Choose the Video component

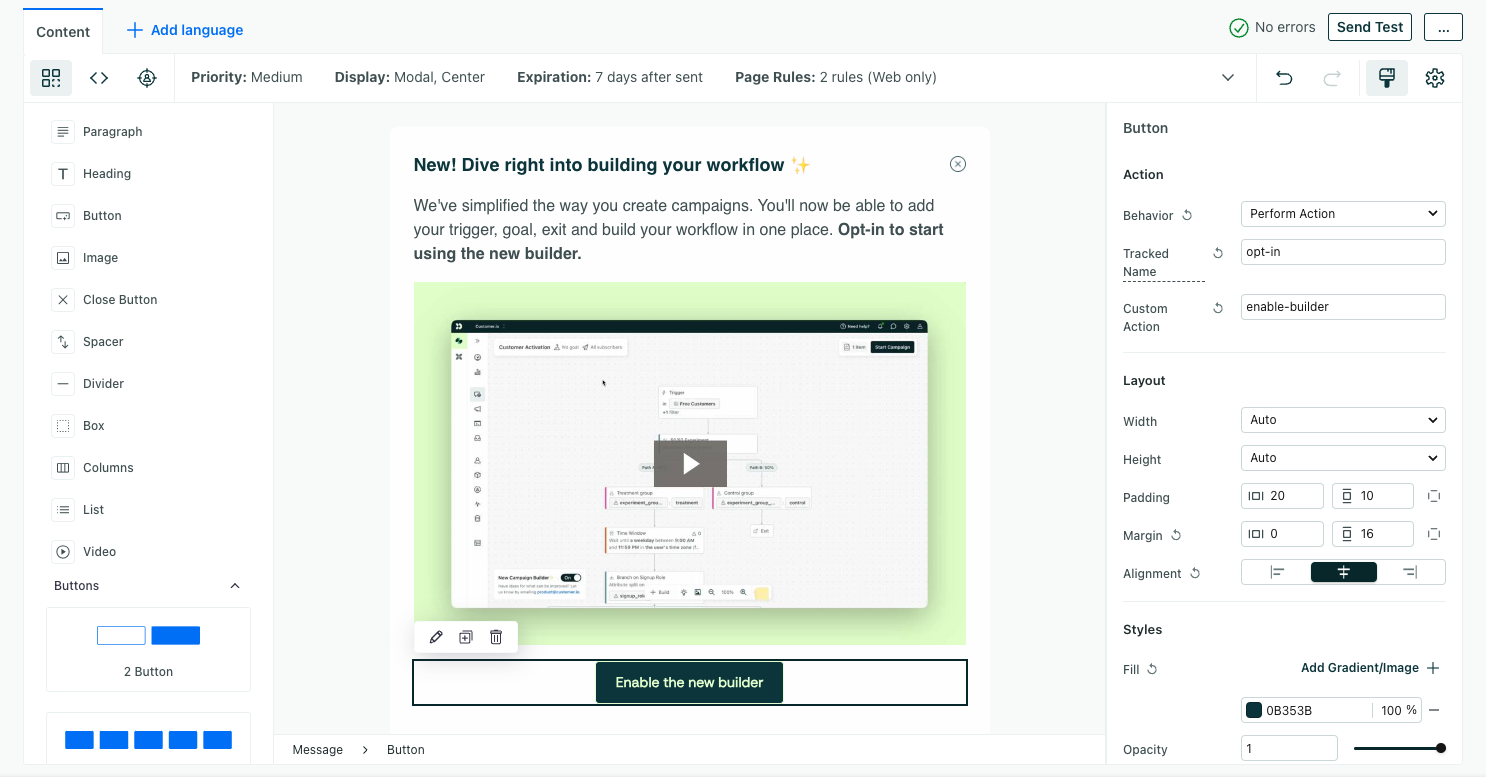pyautogui.click(x=99, y=552)
